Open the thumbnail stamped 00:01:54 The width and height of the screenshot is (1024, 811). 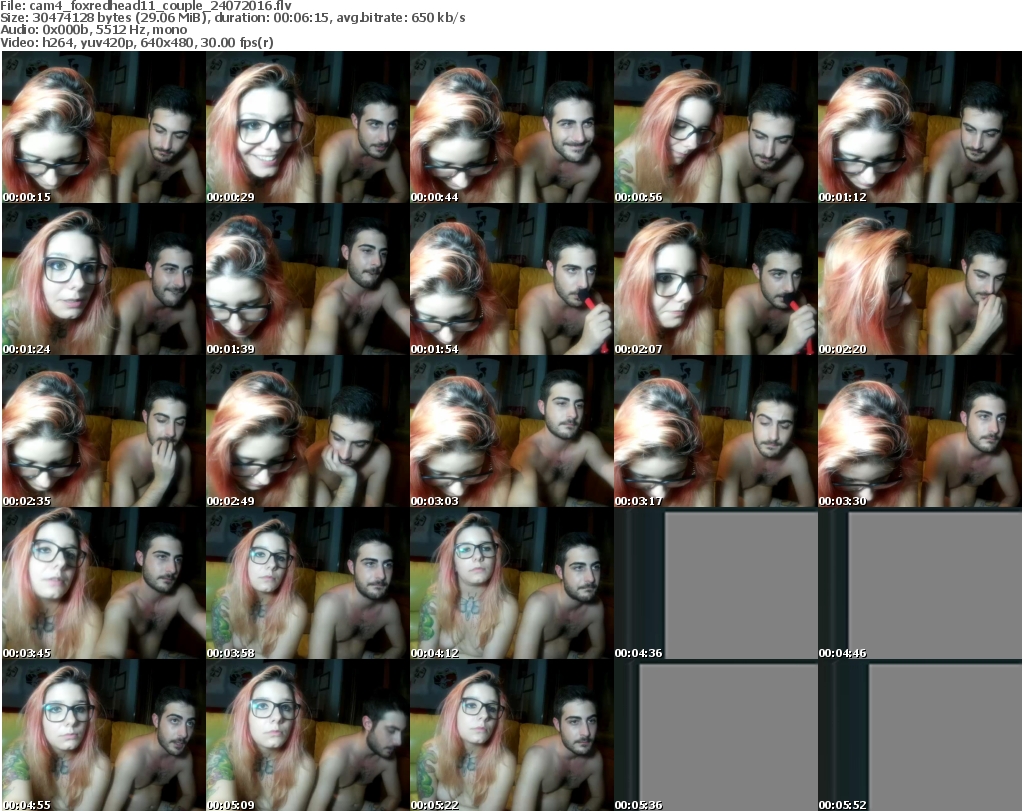(511, 279)
